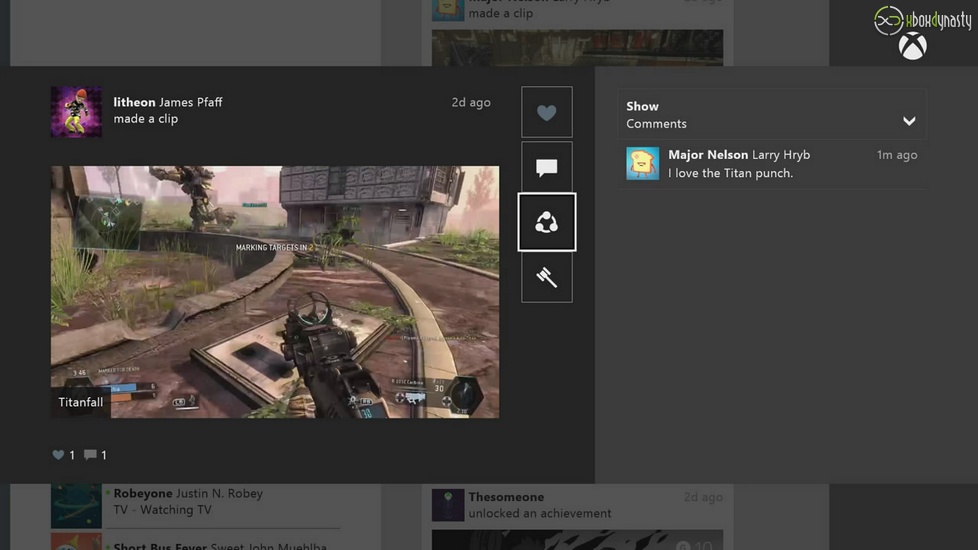Screen dimensions: 978x550
Task: Report the clip using the gavel icon
Action: point(546,277)
